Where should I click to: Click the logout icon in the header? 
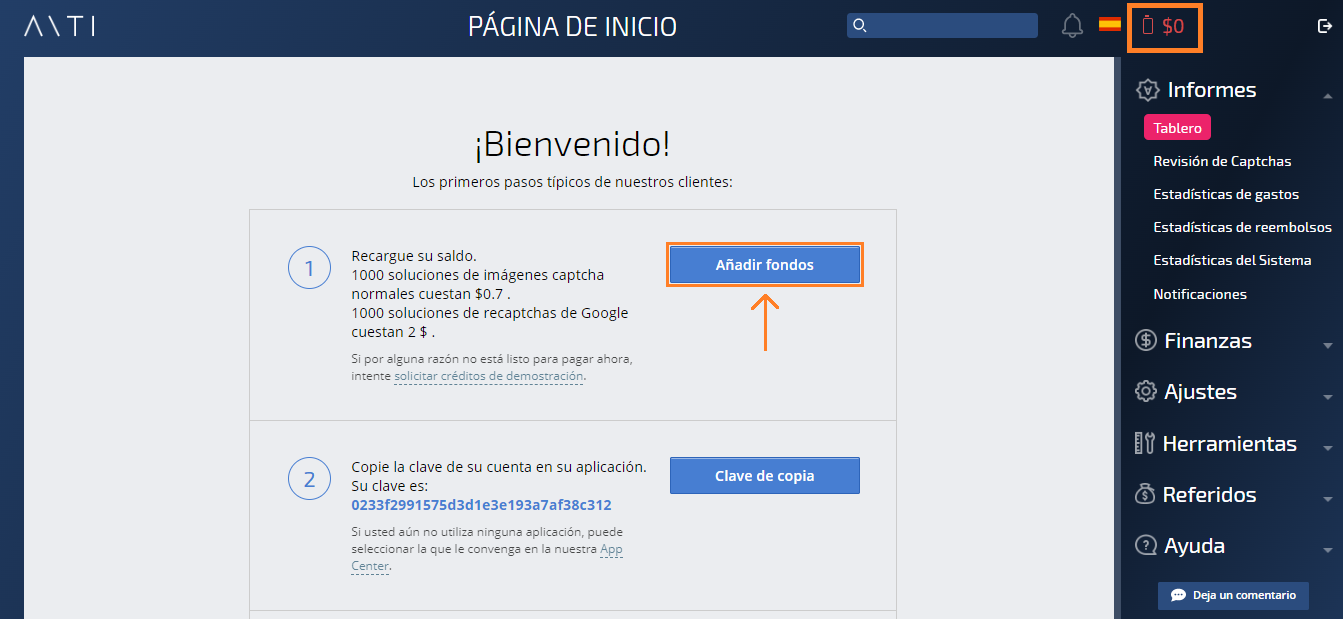pyautogui.click(x=1325, y=26)
